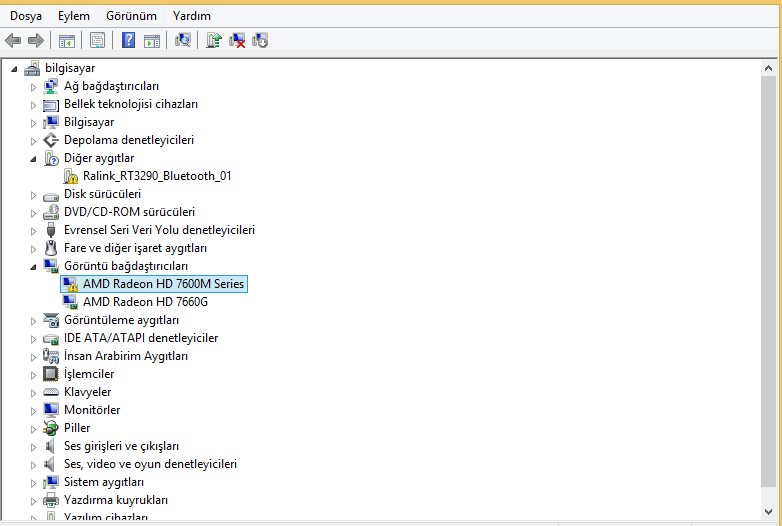The width and height of the screenshot is (782, 526).
Task: Expand Disk sürücüleri category
Action: click(33, 195)
